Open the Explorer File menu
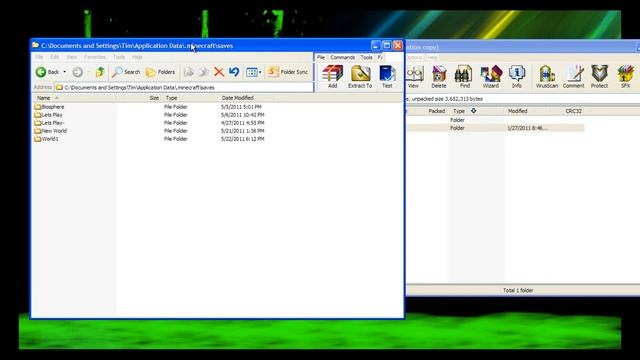The width and height of the screenshot is (640, 360). click(39, 57)
